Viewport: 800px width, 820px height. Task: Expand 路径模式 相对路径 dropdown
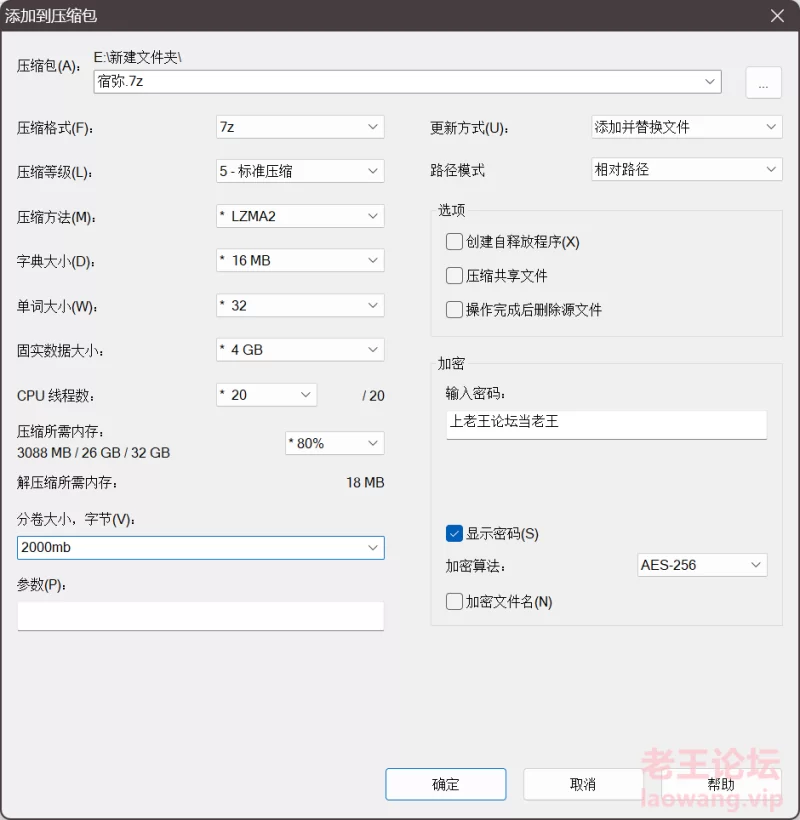tap(687, 169)
